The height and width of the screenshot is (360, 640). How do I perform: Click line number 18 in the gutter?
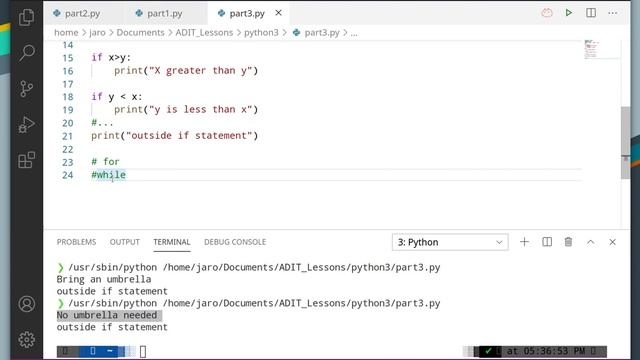pos(68,97)
